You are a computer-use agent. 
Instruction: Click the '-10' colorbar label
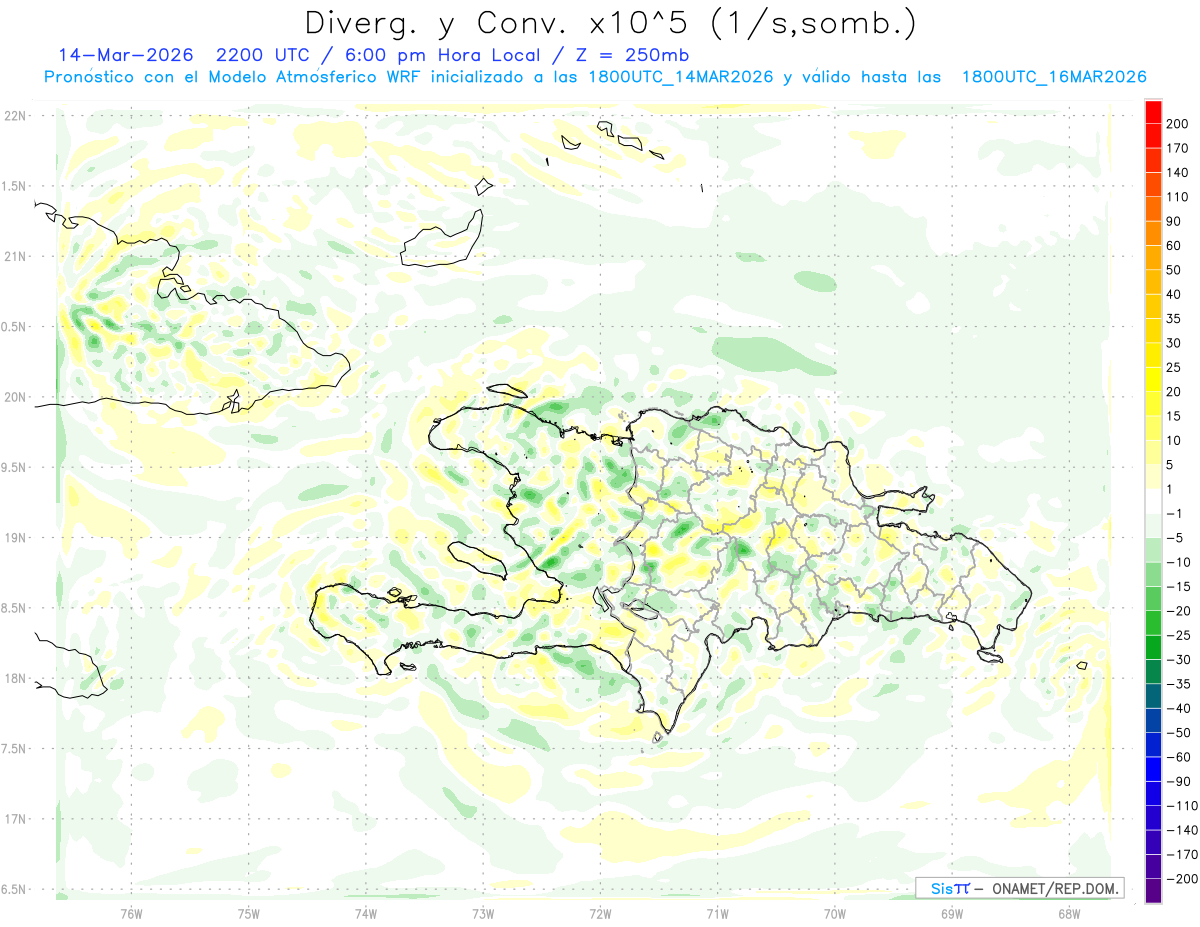pos(1178,563)
